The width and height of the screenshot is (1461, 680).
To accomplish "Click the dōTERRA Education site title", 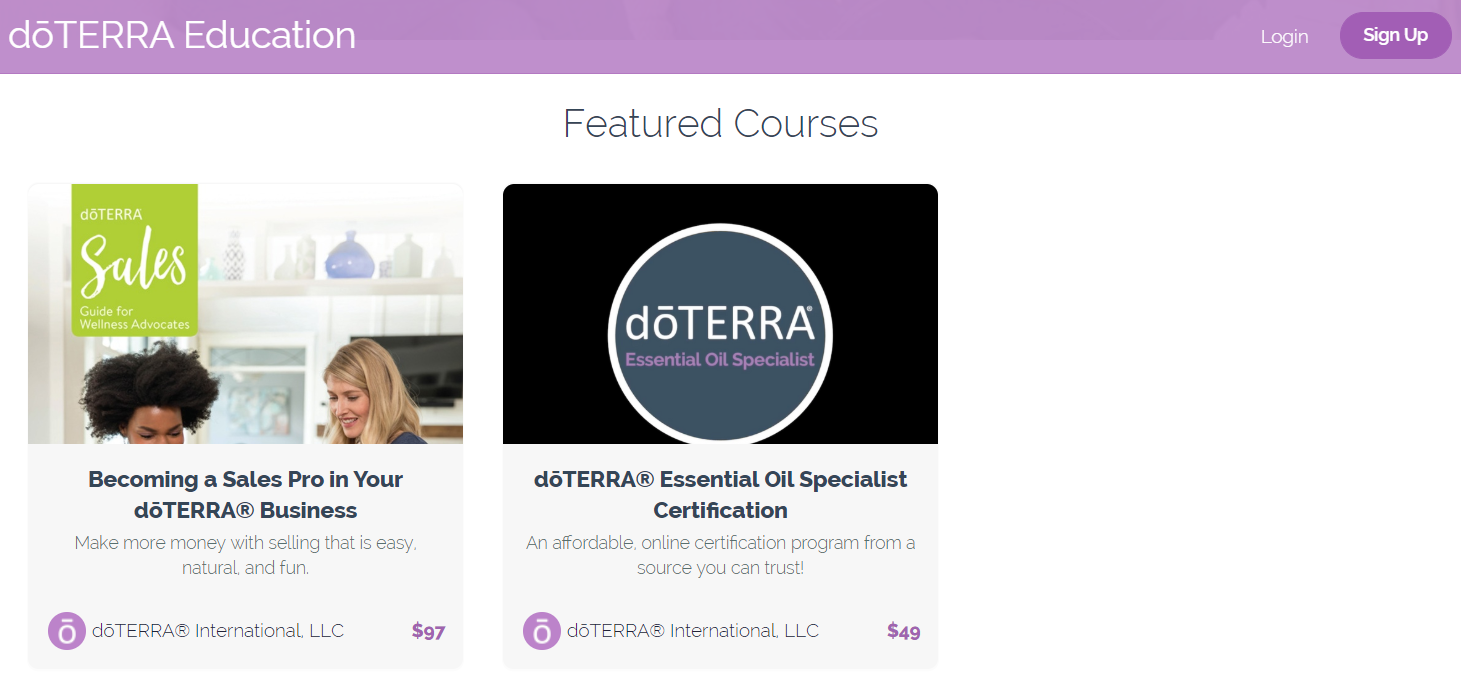I will click(x=182, y=35).
